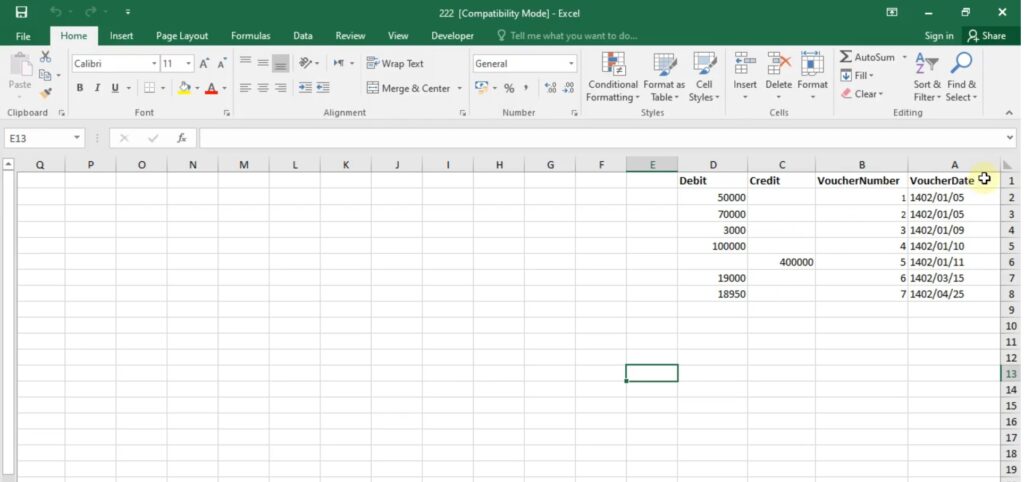Toggle Bold formatting
1024x482 pixels.
(x=80, y=88)
